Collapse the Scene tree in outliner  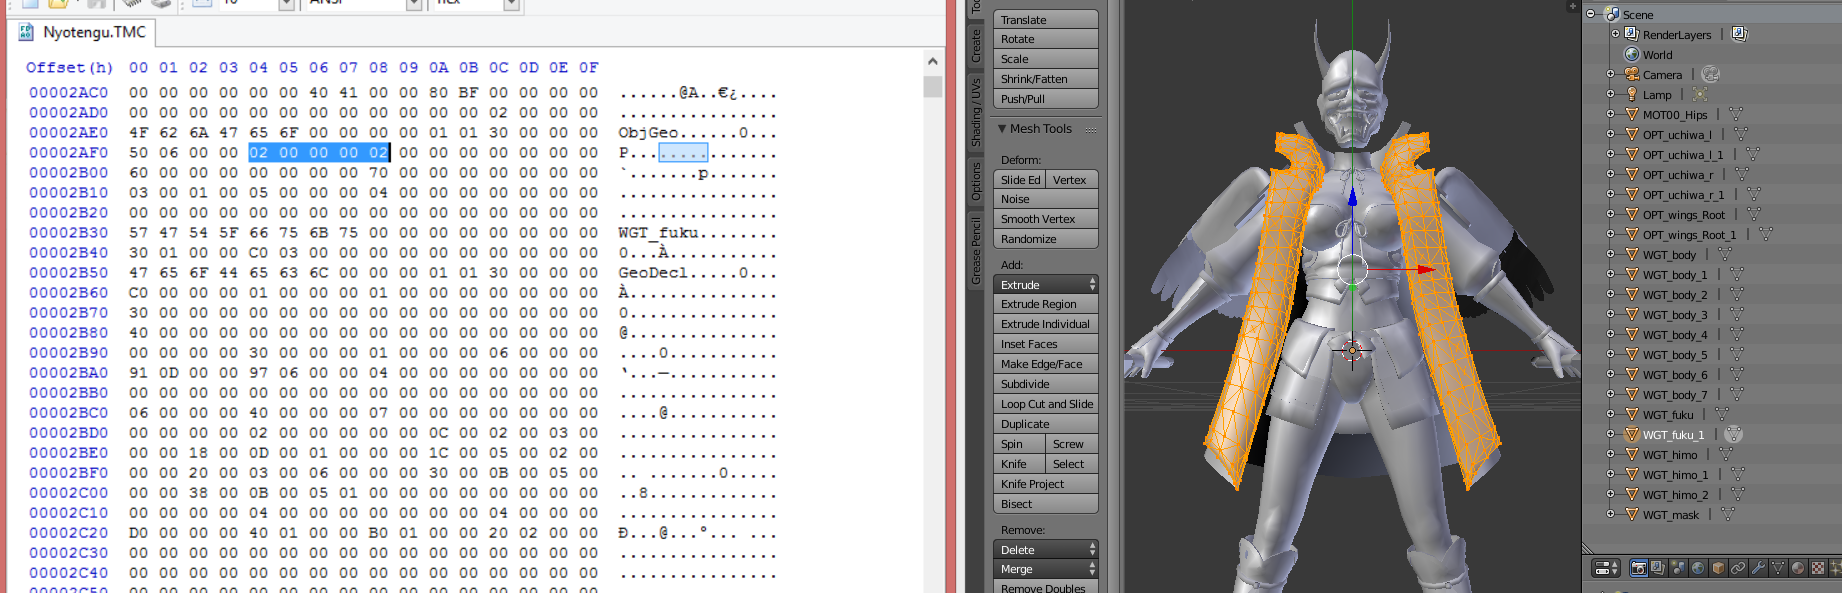1590,14
